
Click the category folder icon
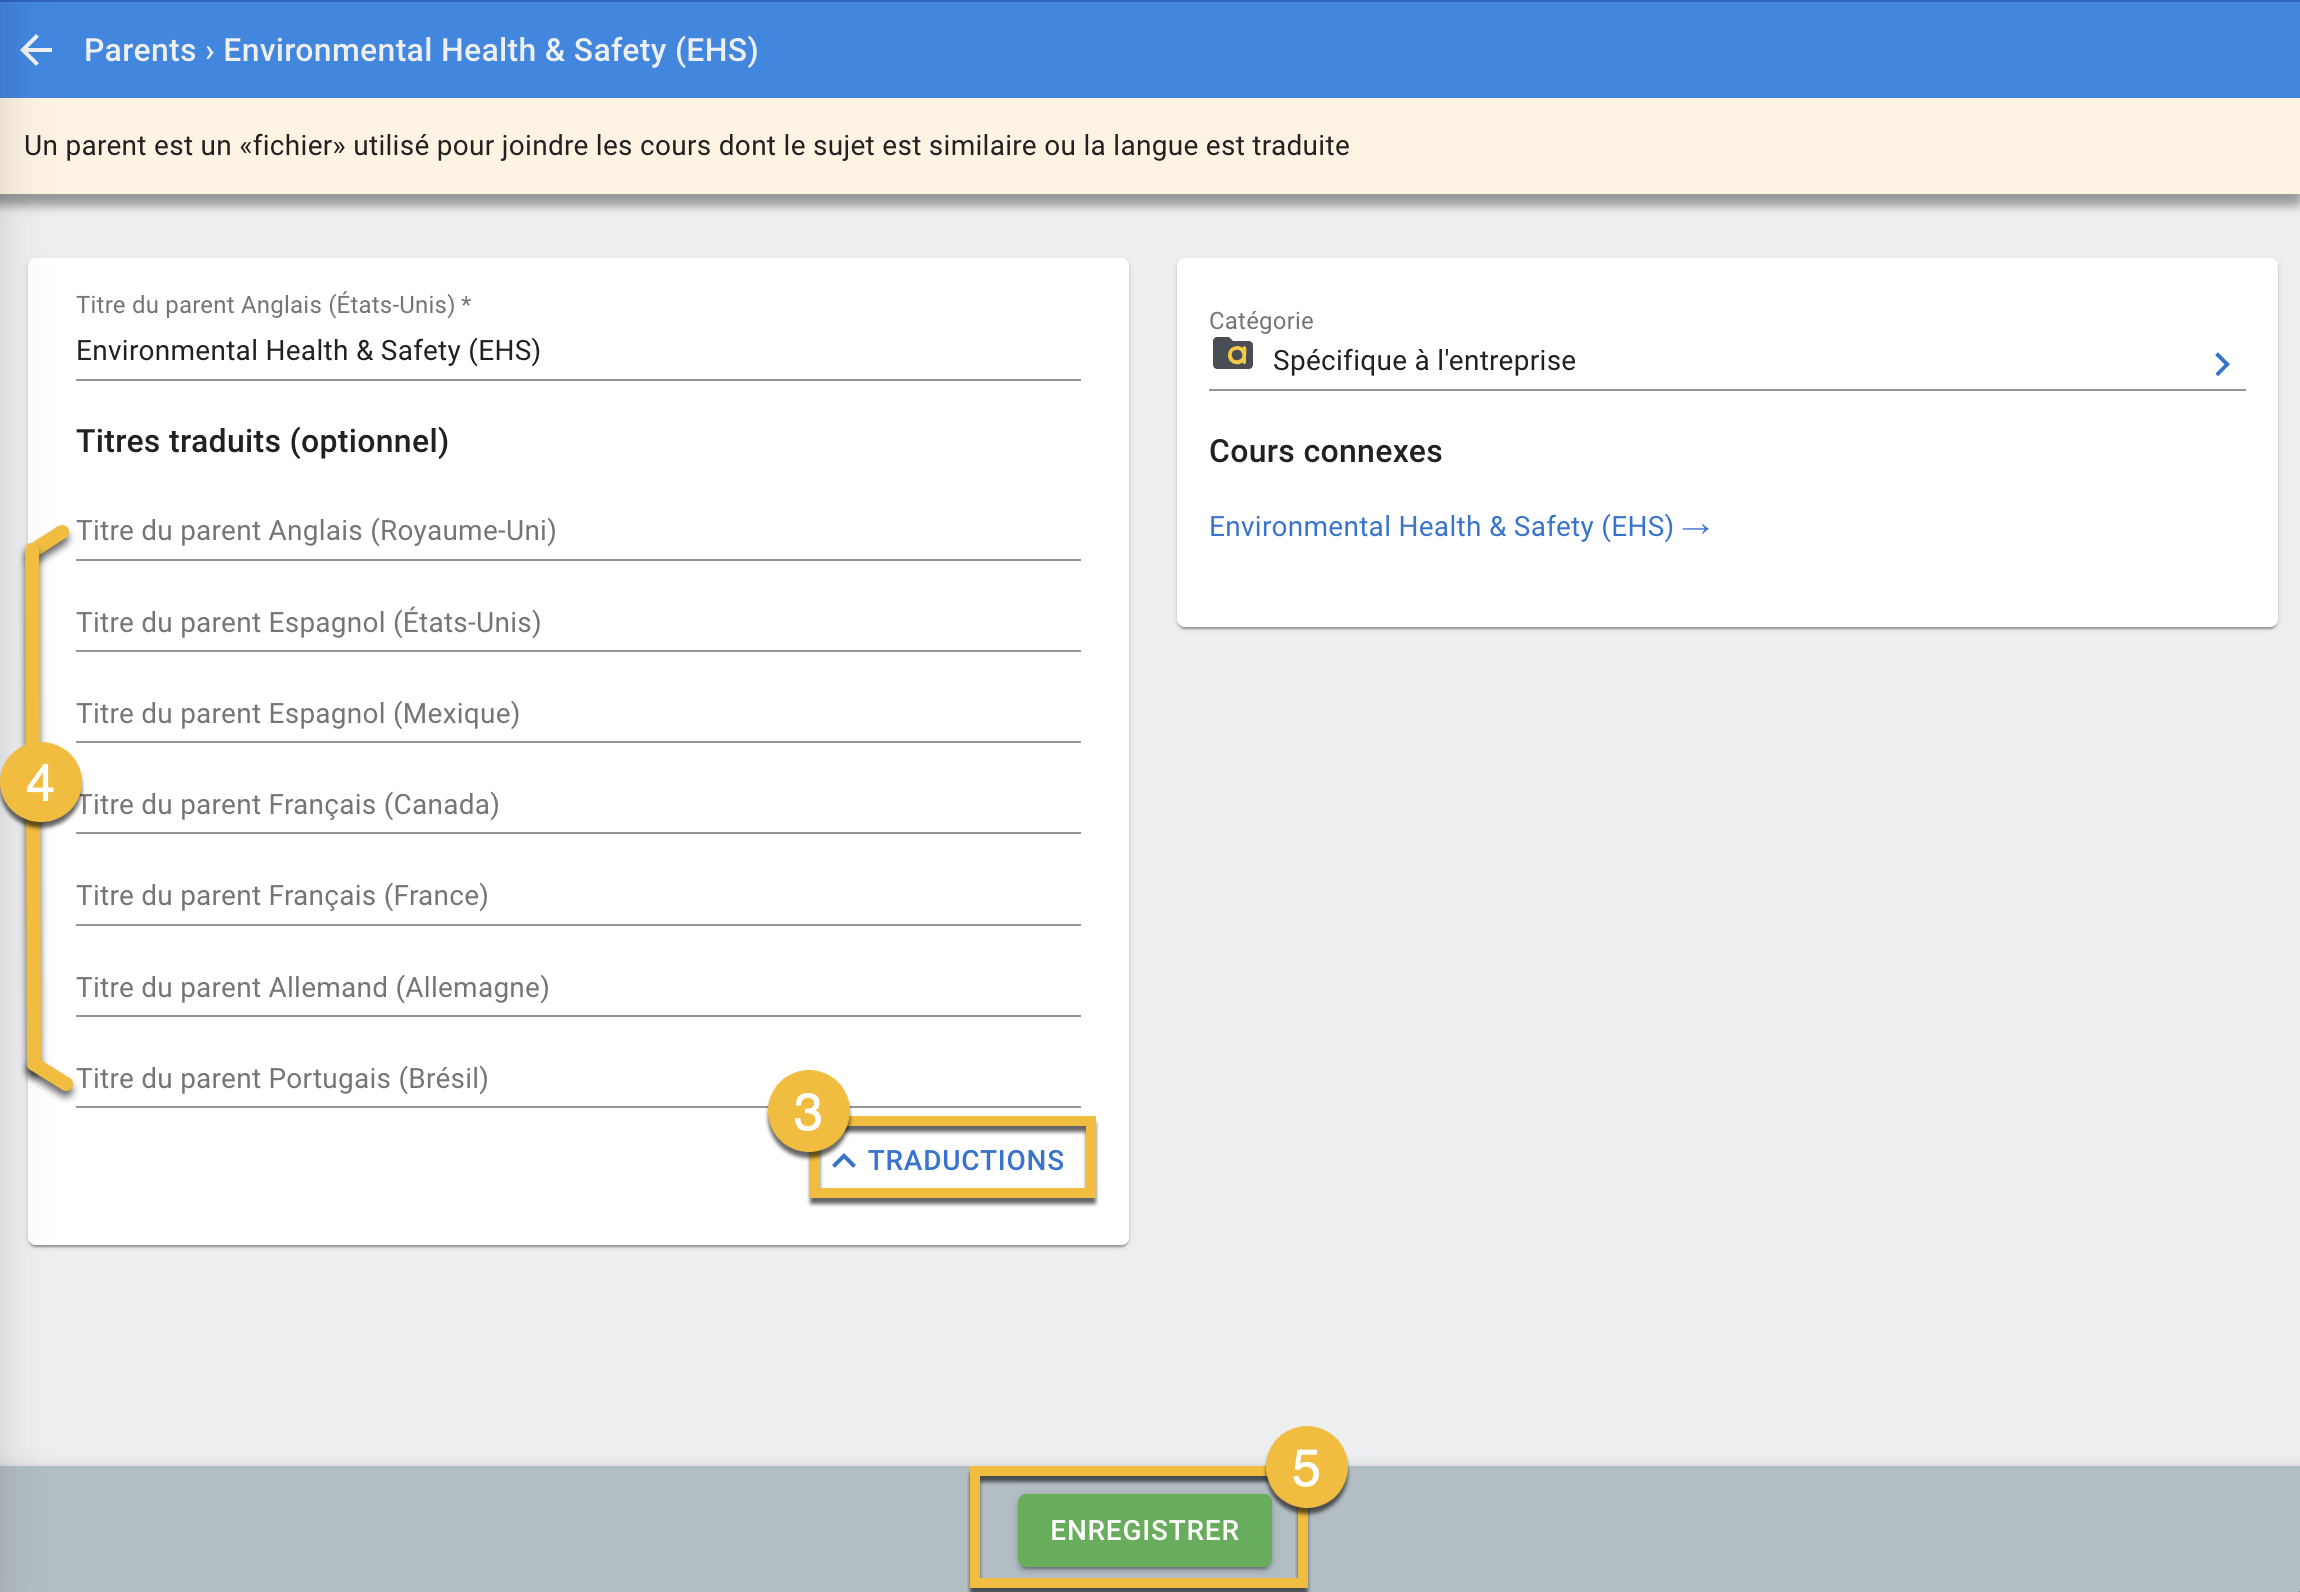(x=1232, y=354)
